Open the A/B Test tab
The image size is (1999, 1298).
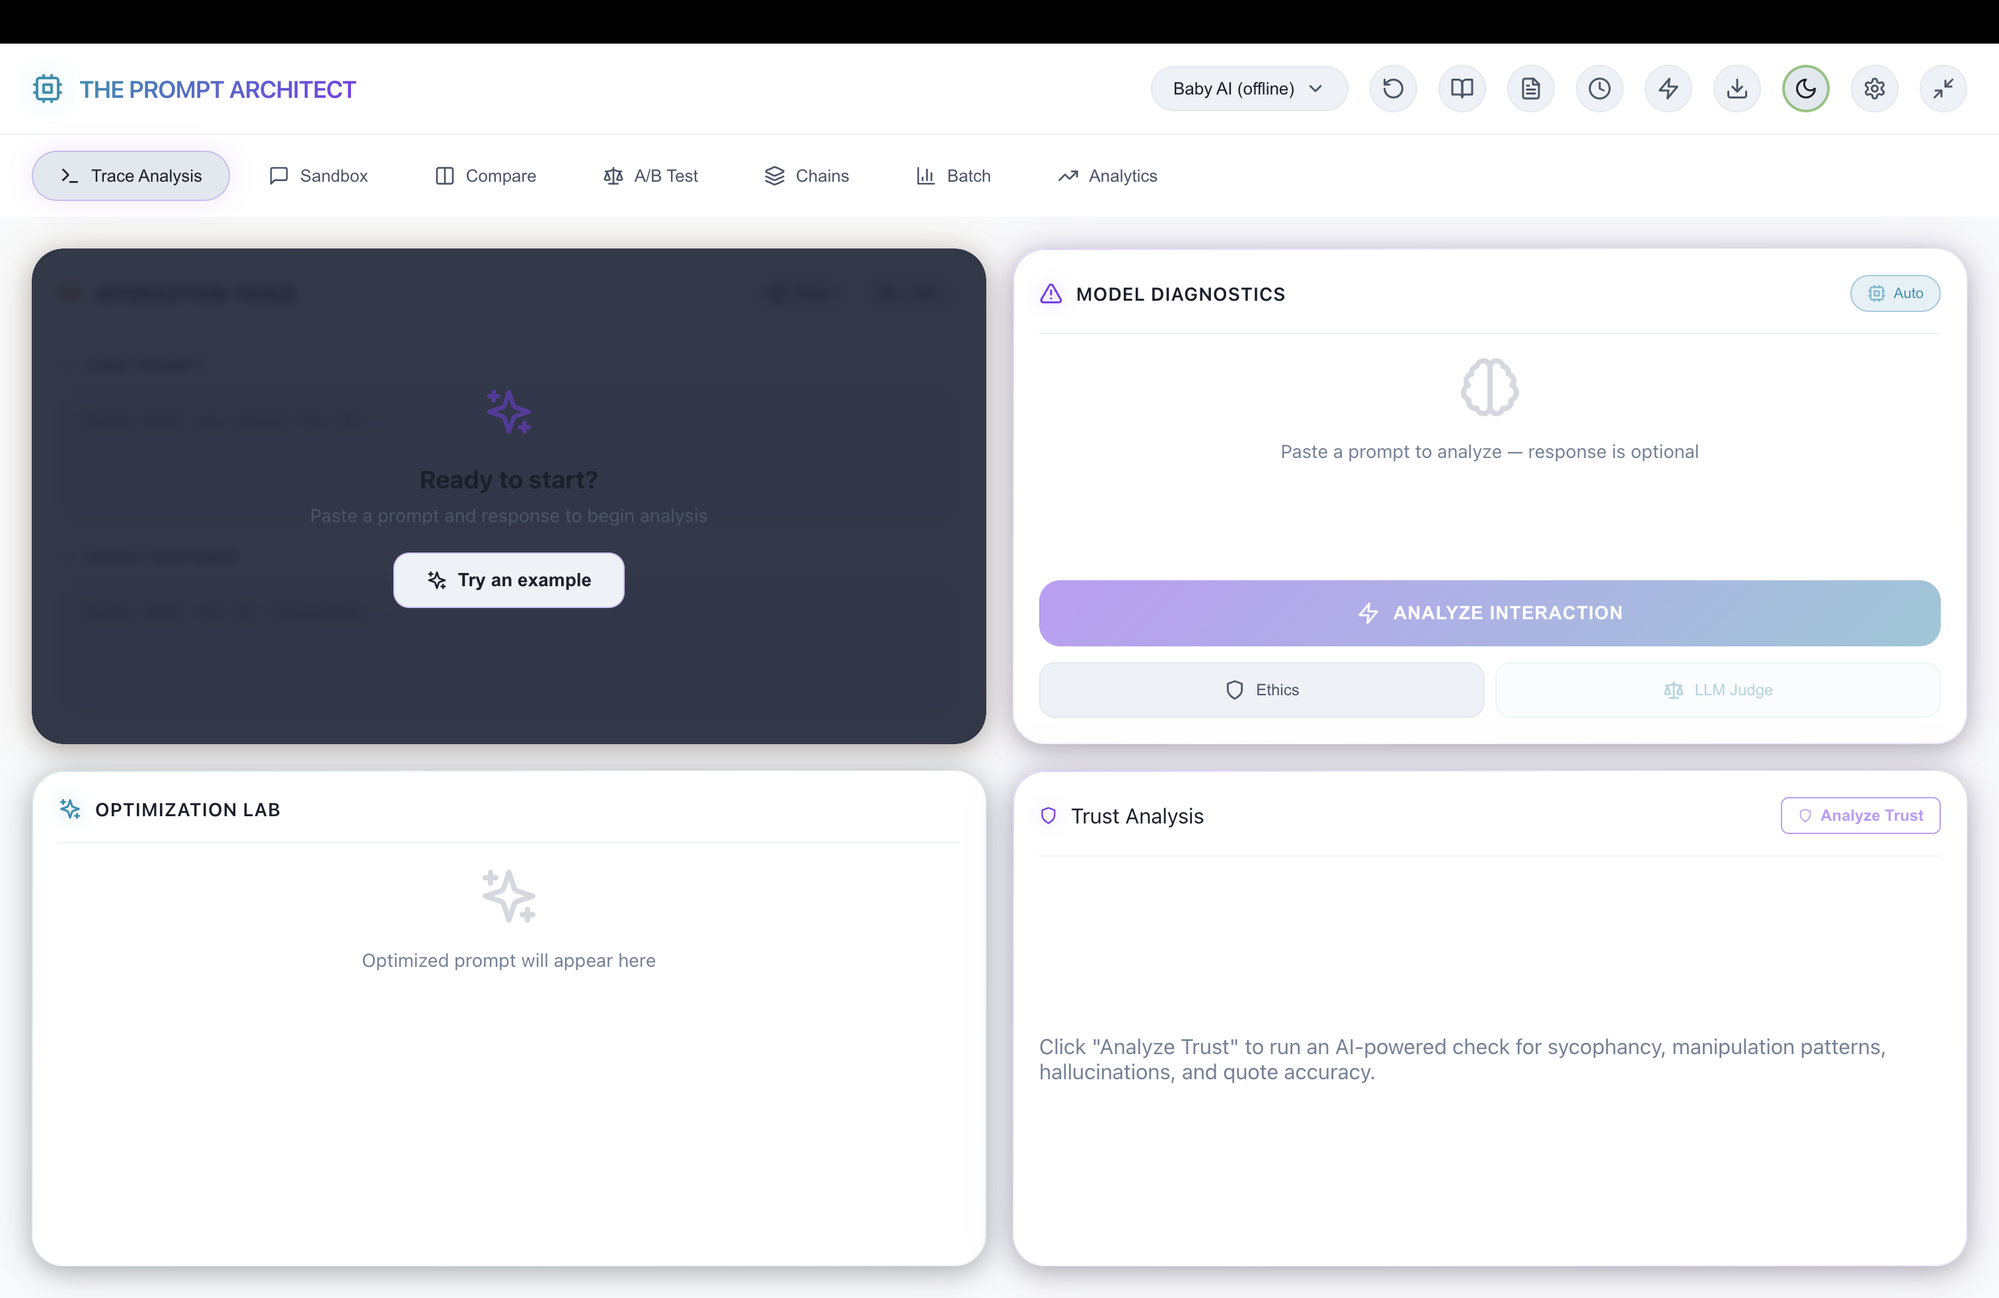coord(651,176)
